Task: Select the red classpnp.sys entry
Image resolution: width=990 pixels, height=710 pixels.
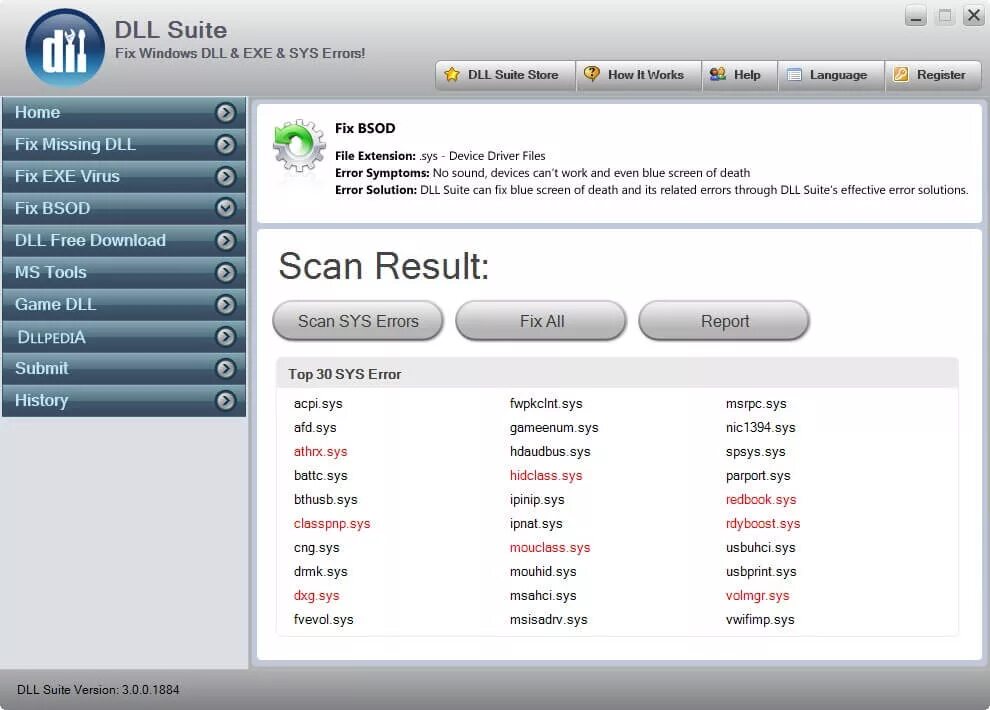Action: tap(332, 524)
